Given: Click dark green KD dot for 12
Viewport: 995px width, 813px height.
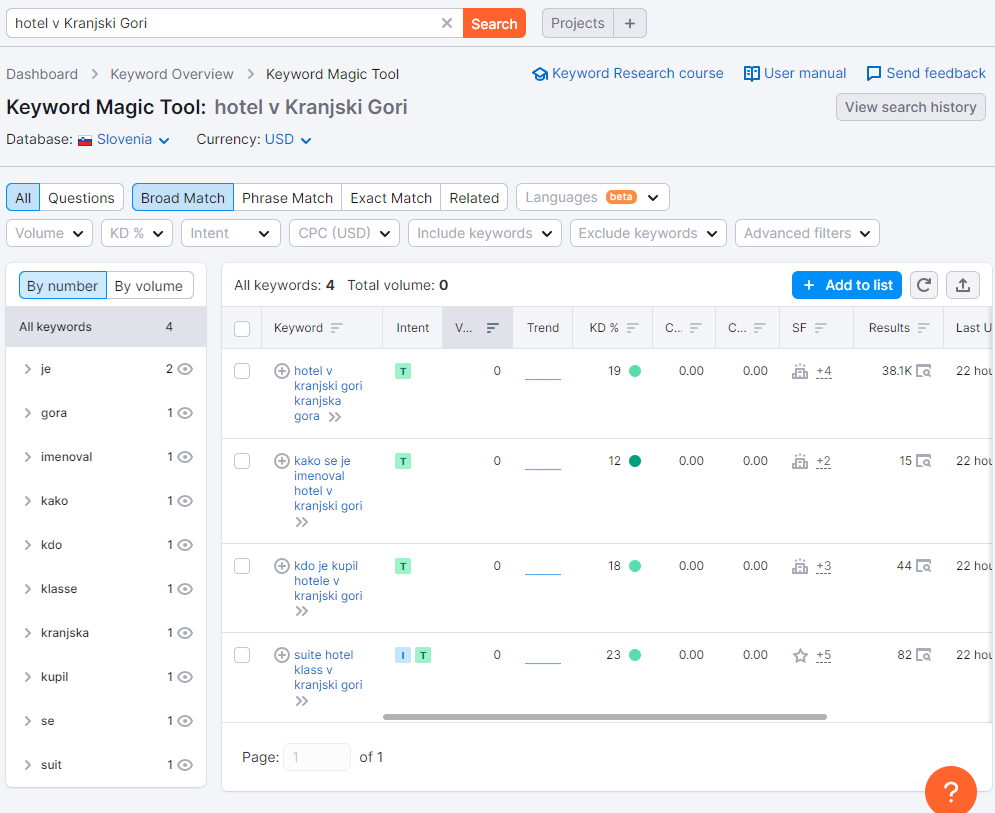Looking at the screenshot, I should click(635, 461).
